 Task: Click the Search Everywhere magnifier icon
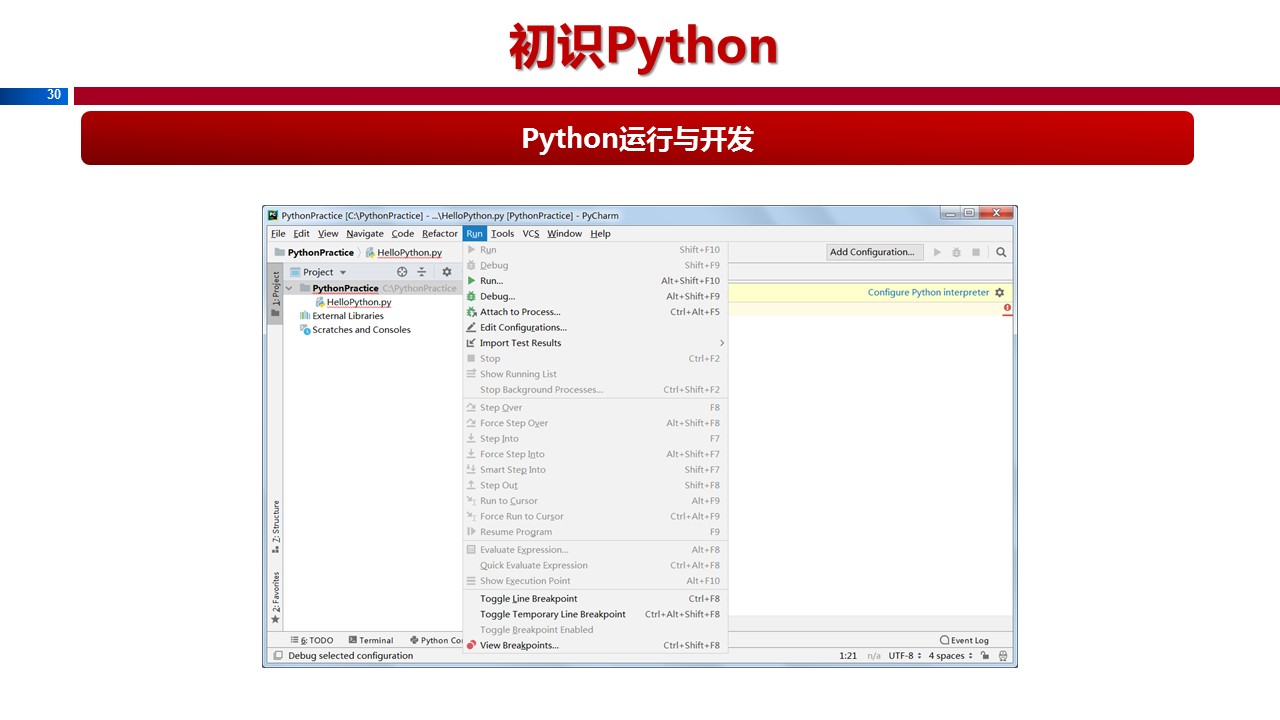click(x=1001, y=252)
